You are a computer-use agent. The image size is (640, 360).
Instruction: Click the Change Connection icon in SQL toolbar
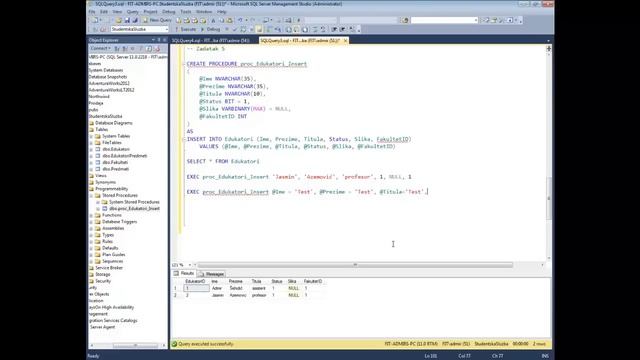(103, 29)
